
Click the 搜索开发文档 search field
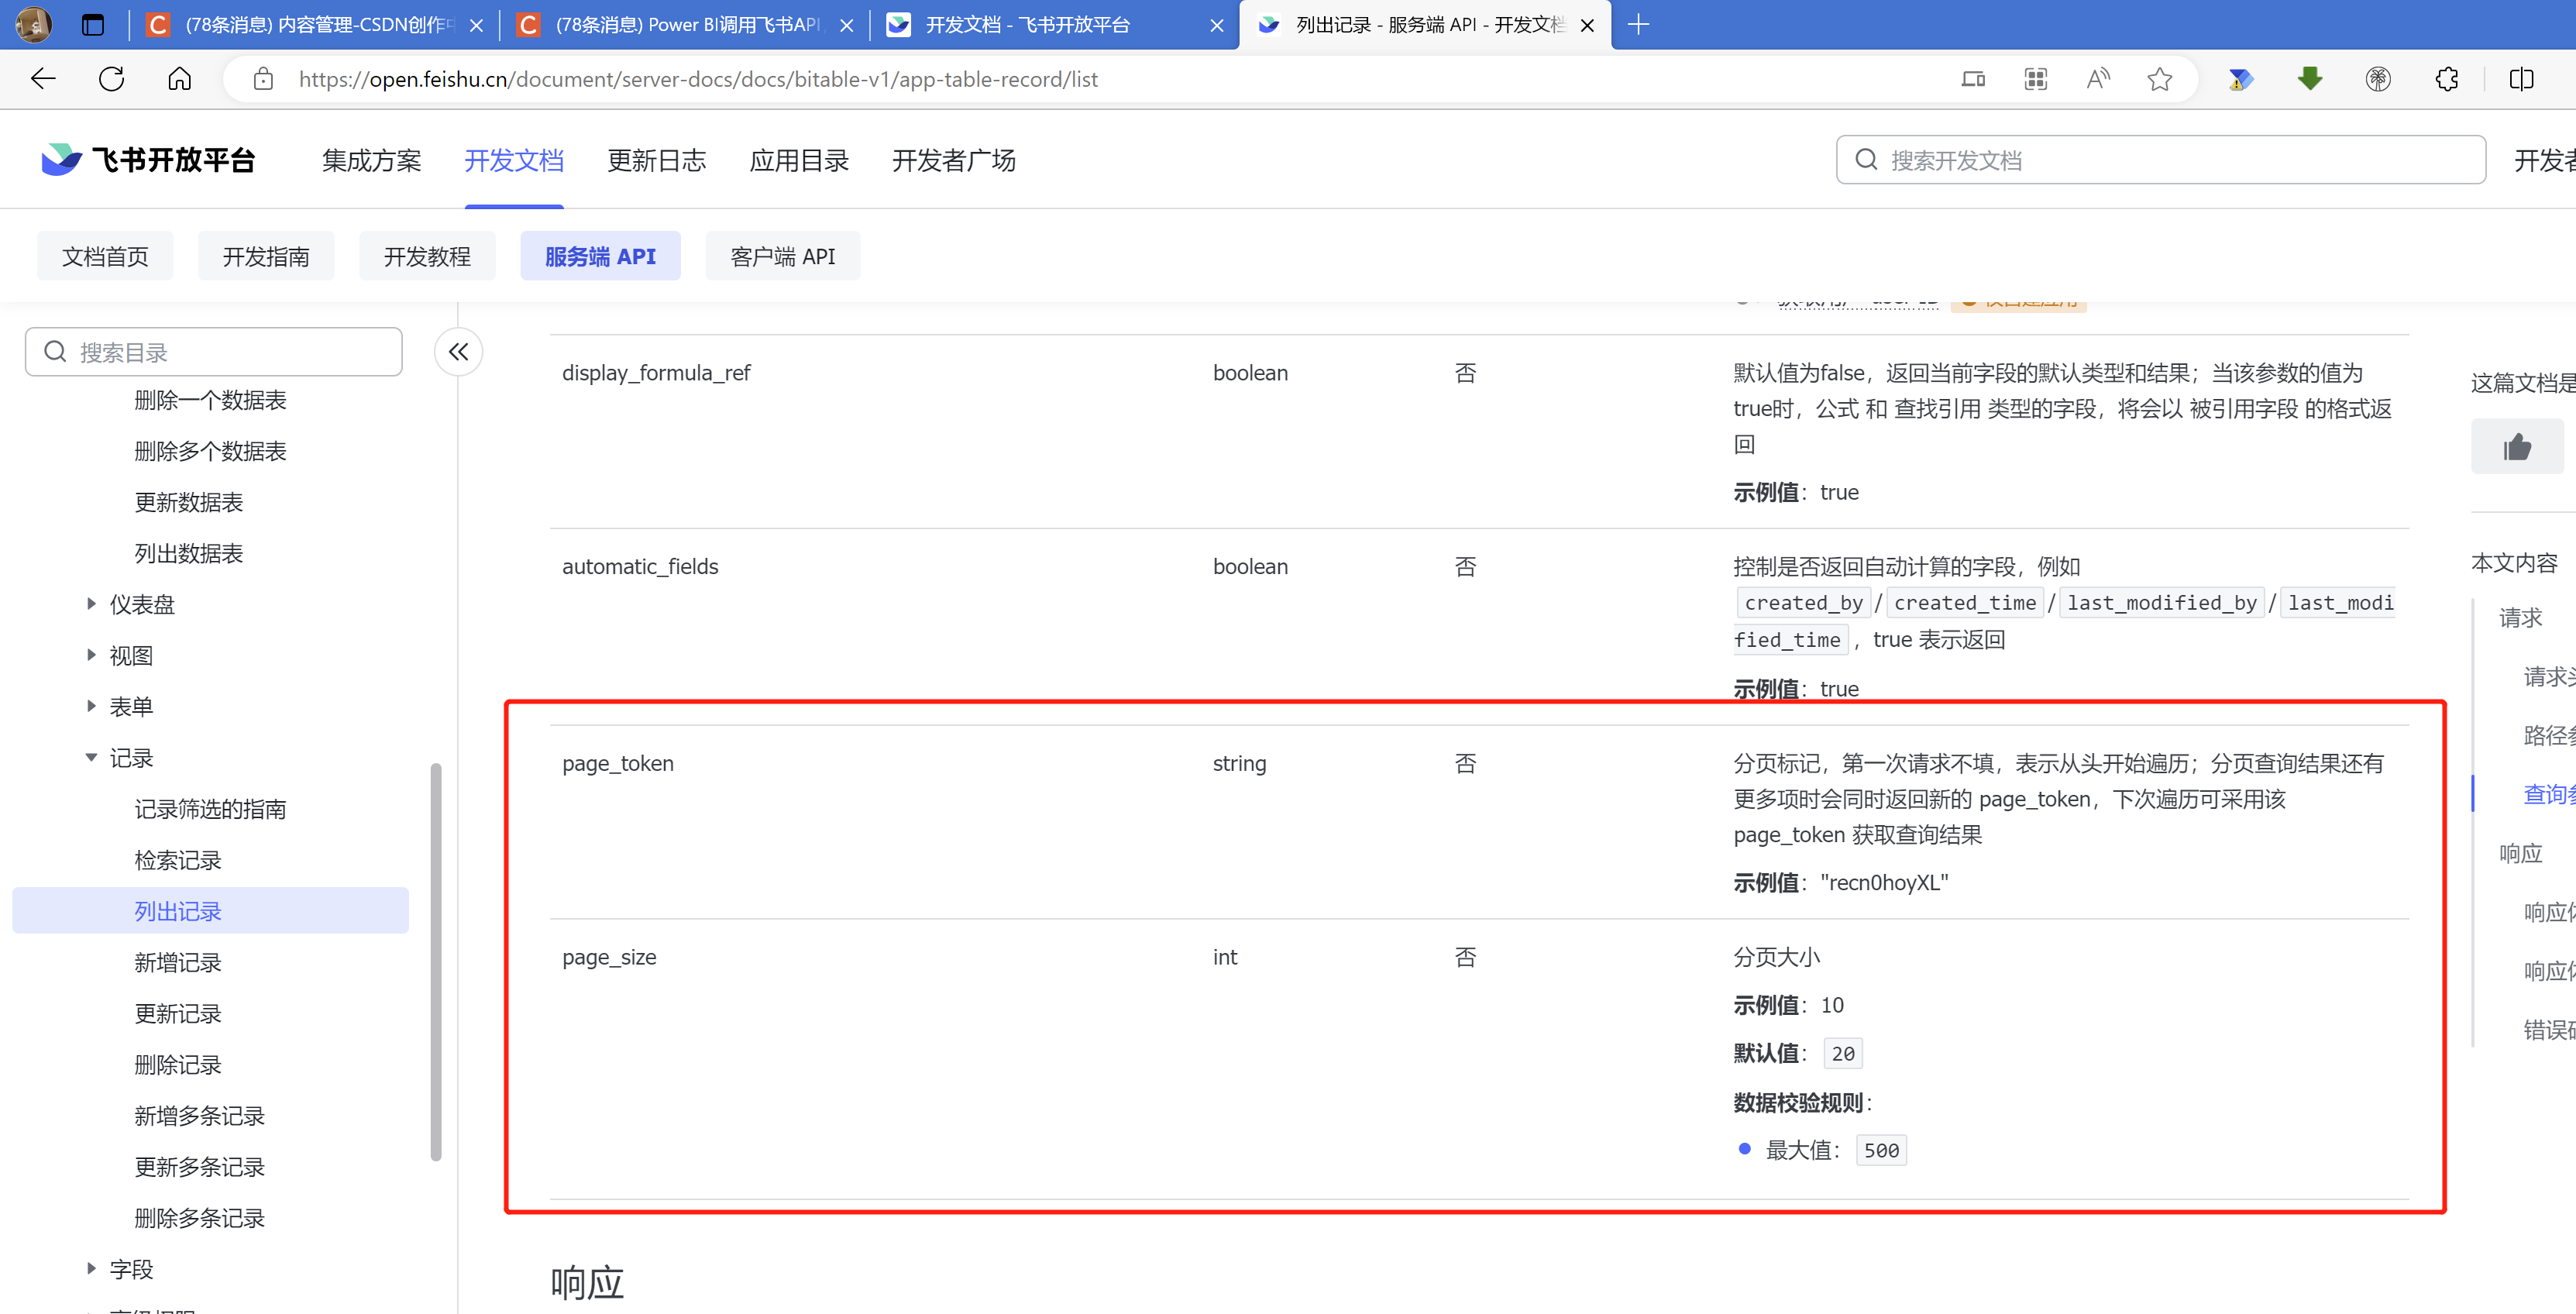pyautogui.click(x=2160, y=160)
